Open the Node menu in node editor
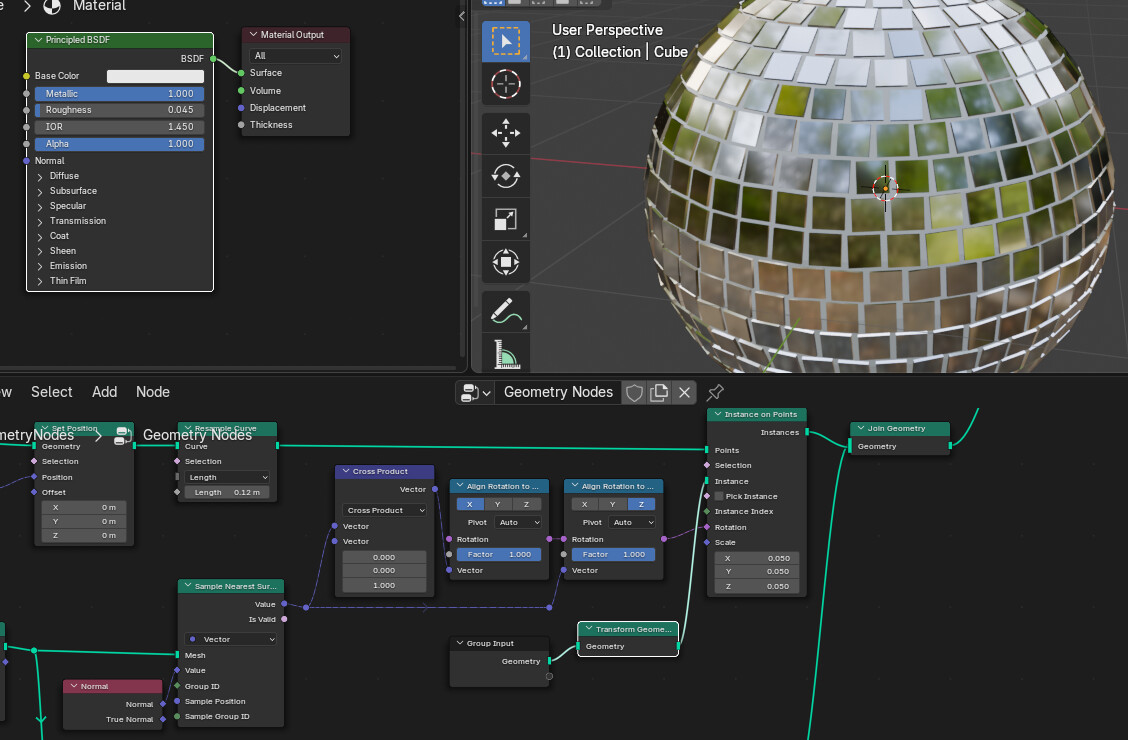The height and width of the screenshot is (740, 1128). [x=153, y=392]
